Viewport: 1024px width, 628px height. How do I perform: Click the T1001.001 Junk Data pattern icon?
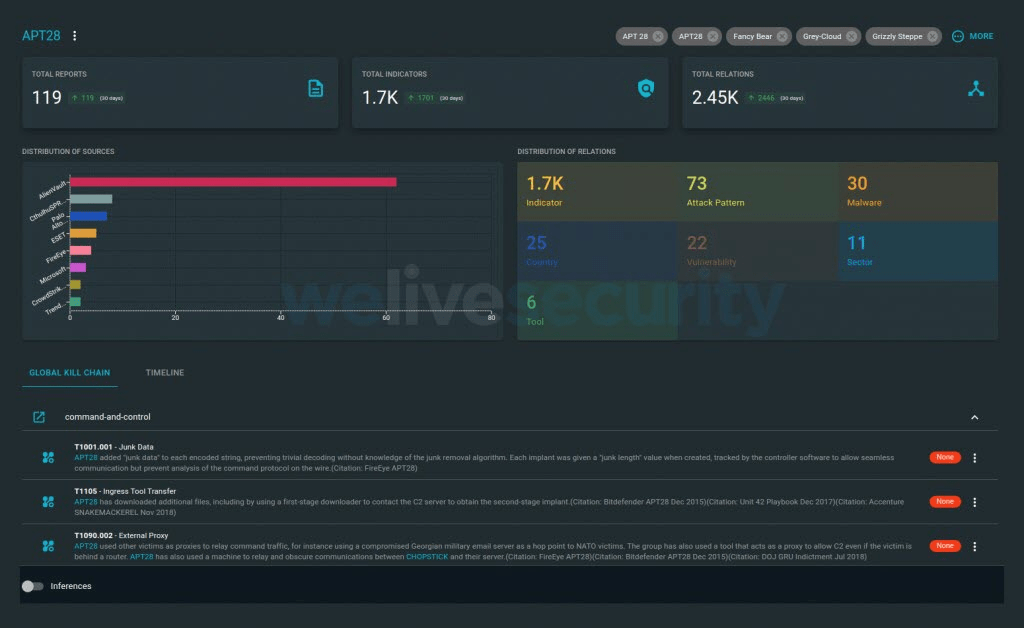click(48, 457)
